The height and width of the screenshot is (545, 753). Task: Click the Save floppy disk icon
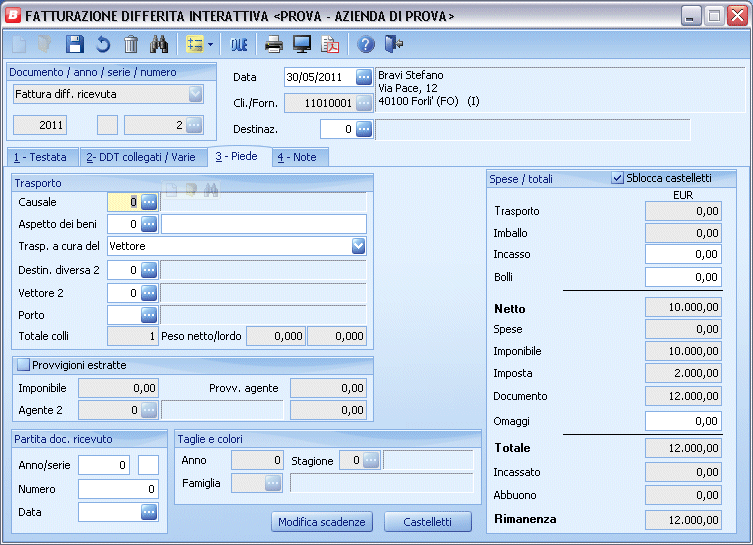[75, 44]
